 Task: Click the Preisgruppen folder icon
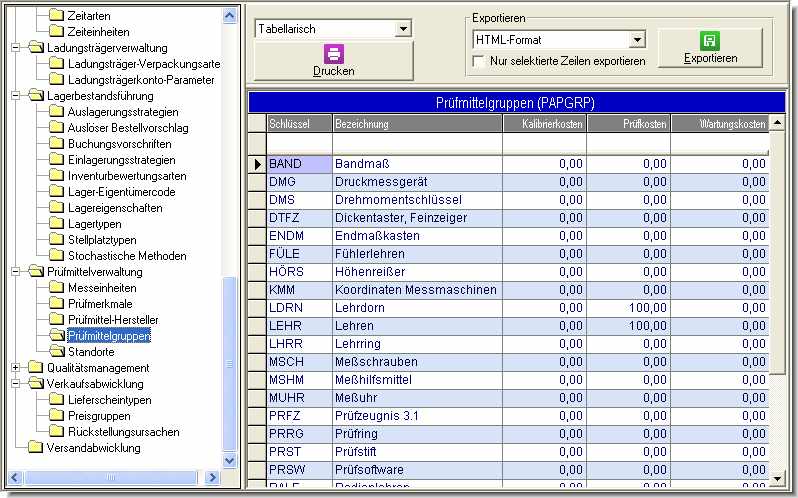(x=57, y=416)
